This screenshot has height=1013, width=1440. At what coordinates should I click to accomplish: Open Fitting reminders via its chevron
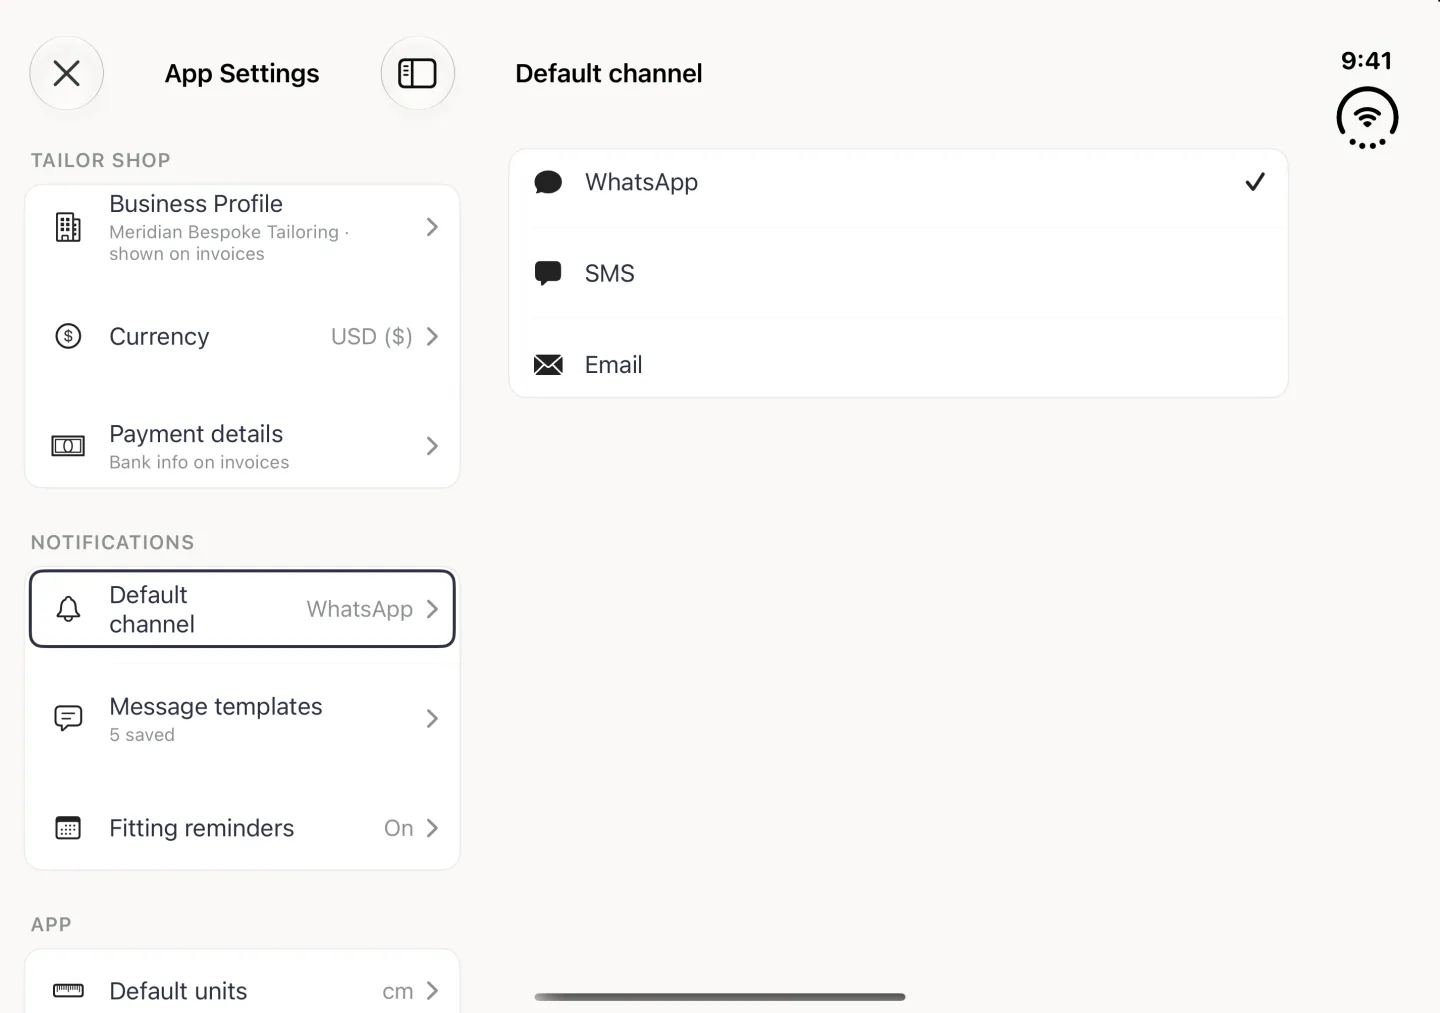[432, 828]
